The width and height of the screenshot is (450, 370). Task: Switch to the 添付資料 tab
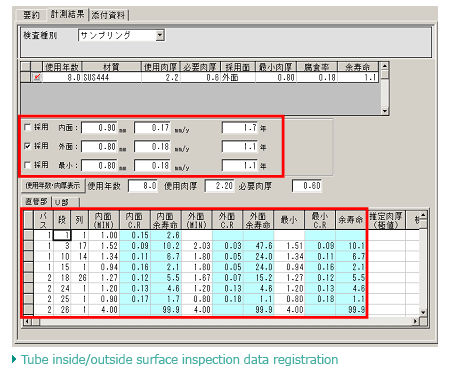(x=108, y=15)
